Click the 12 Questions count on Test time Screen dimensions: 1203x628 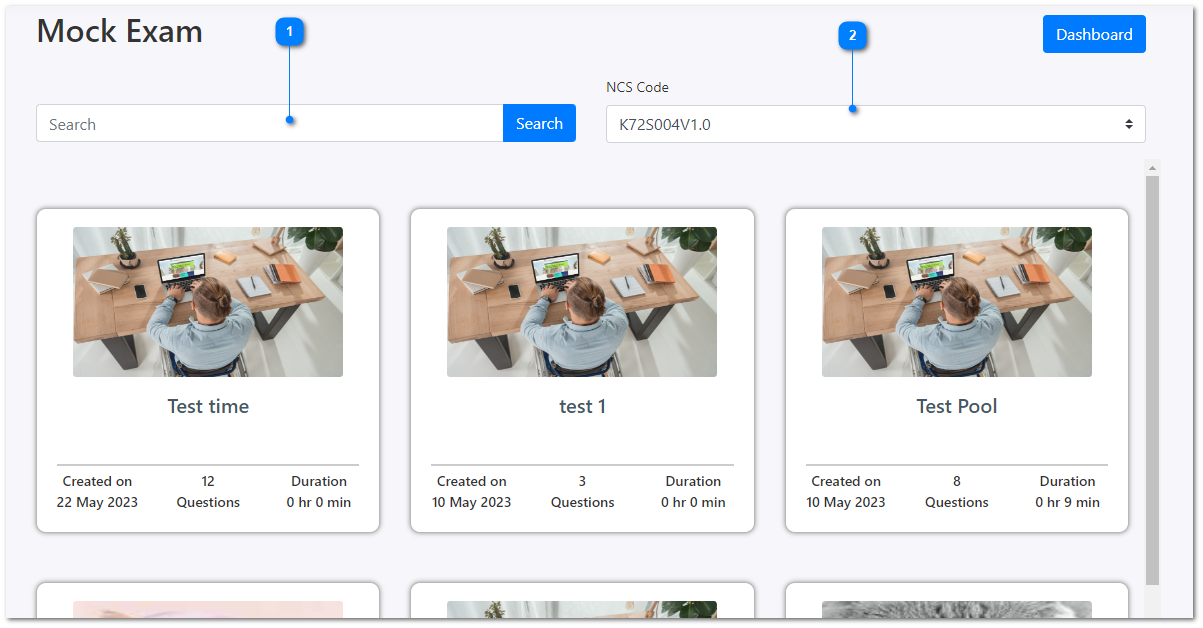tap(208, 492)
